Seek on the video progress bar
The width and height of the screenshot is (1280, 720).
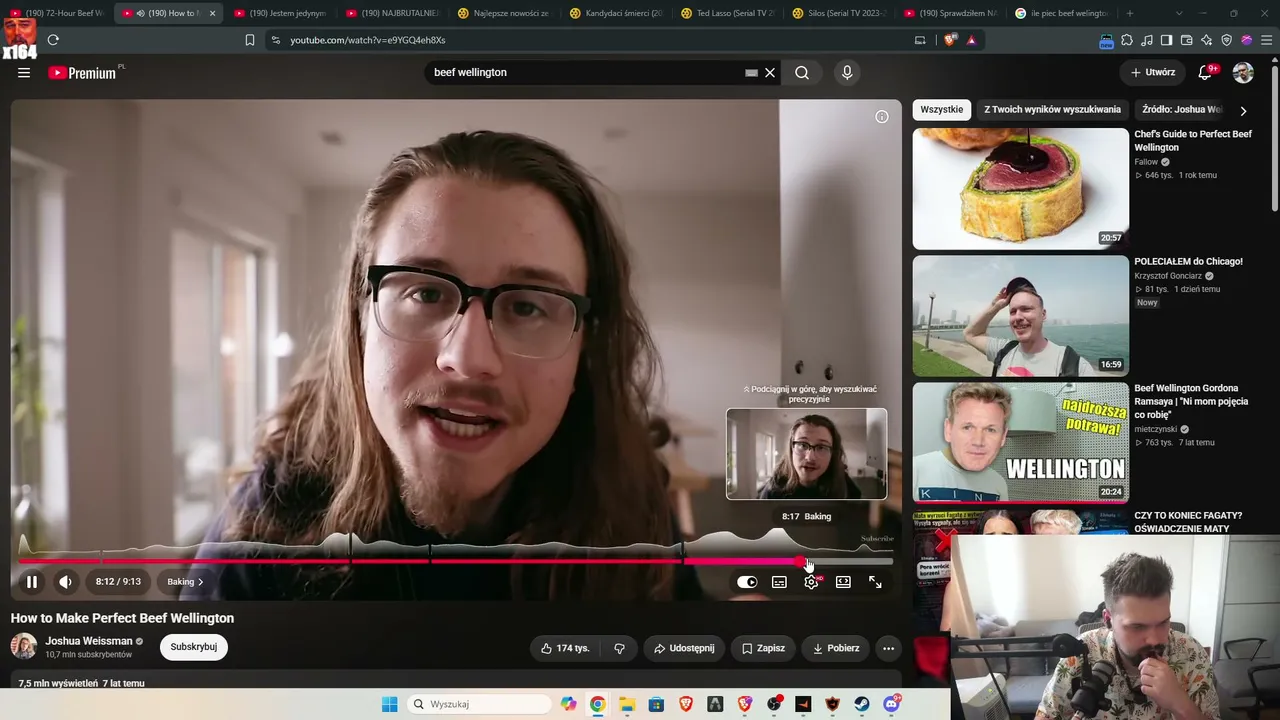pyautogui.click(x=455, y=561)
